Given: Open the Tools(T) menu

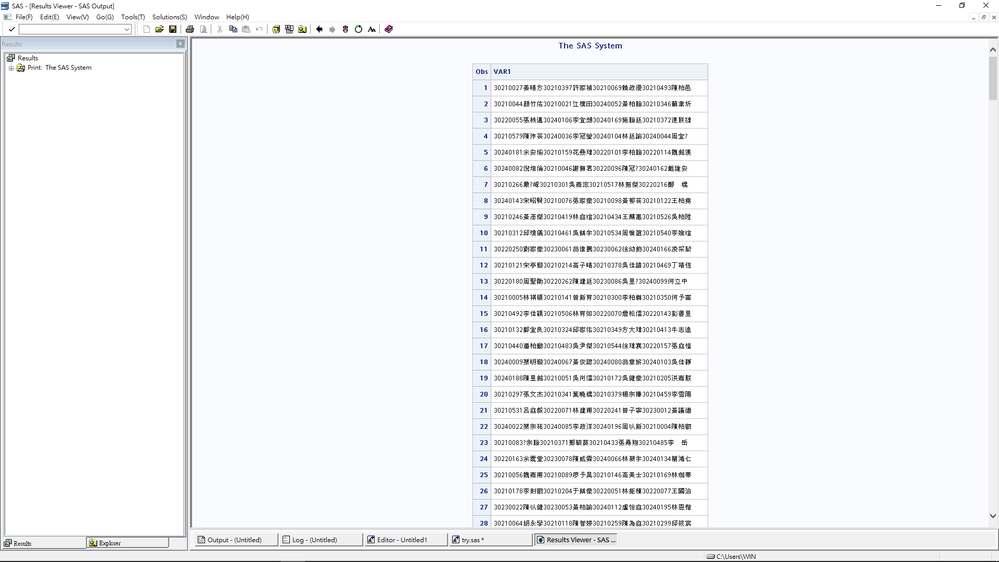Looking at the screenshot, I should pyautogui.click(x=133, y=17).
